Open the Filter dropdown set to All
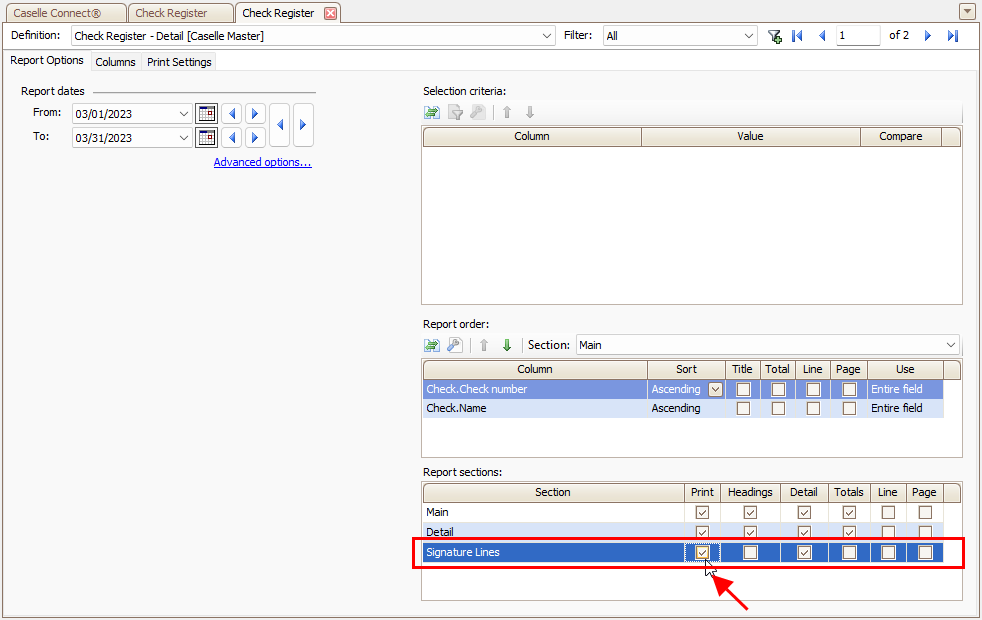Screen dimensions: 982x620 [749, 36]
